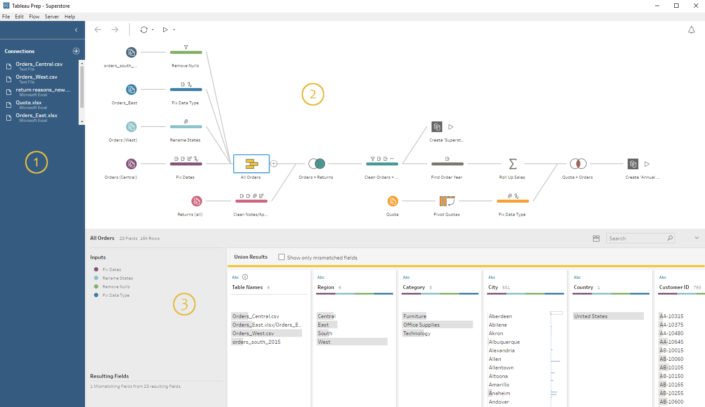The width and height of the screenshot is (705, 407).
Task: Click the plus icon after All Orders
Action: point(274,164)
